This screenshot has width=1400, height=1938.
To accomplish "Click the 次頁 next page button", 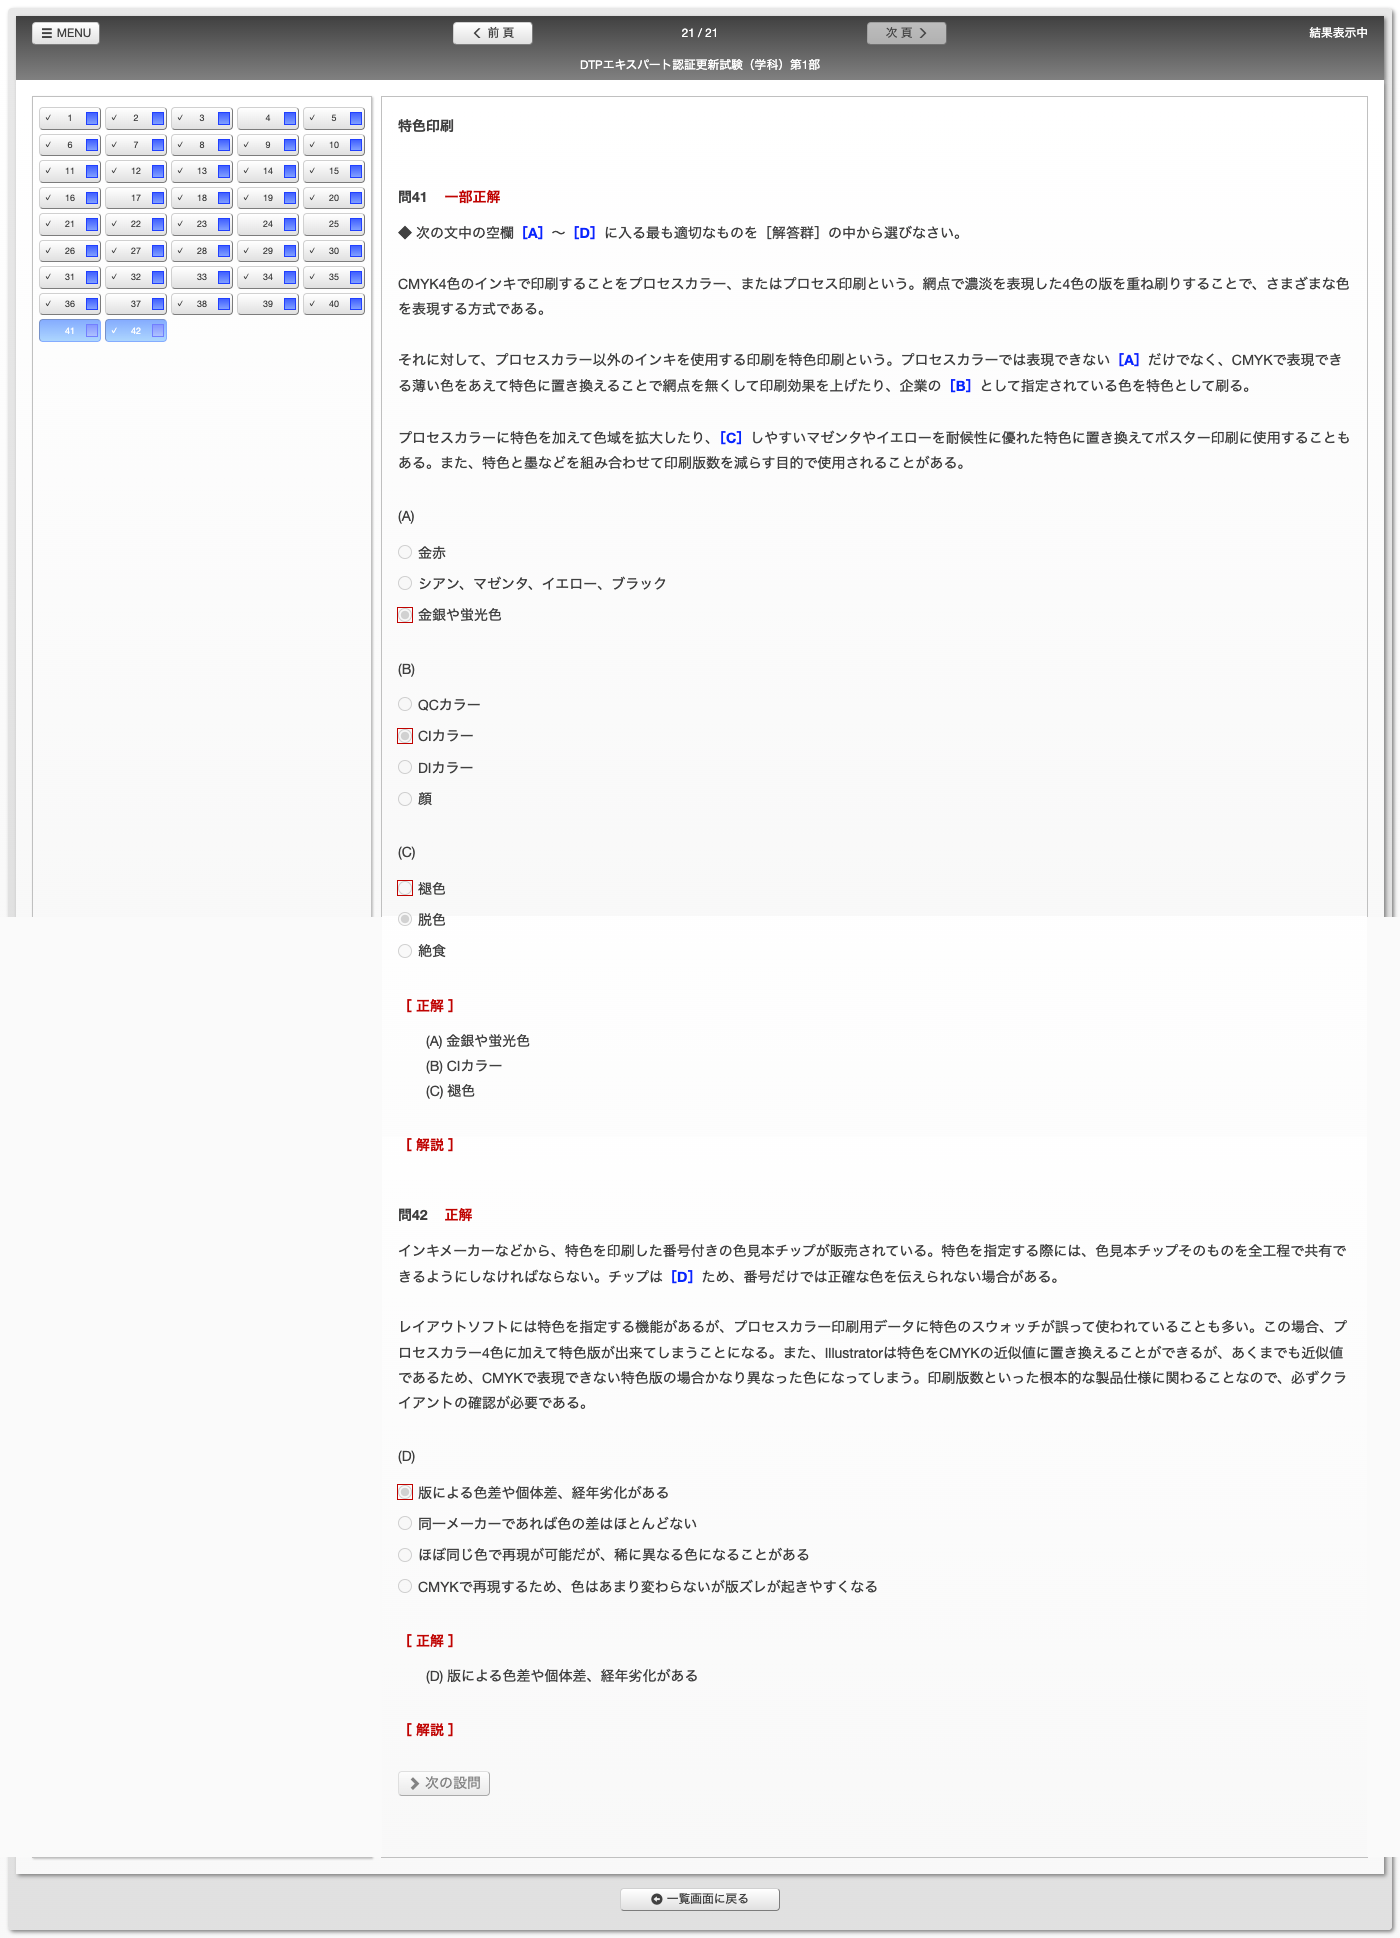I will [x=906, y=33].
